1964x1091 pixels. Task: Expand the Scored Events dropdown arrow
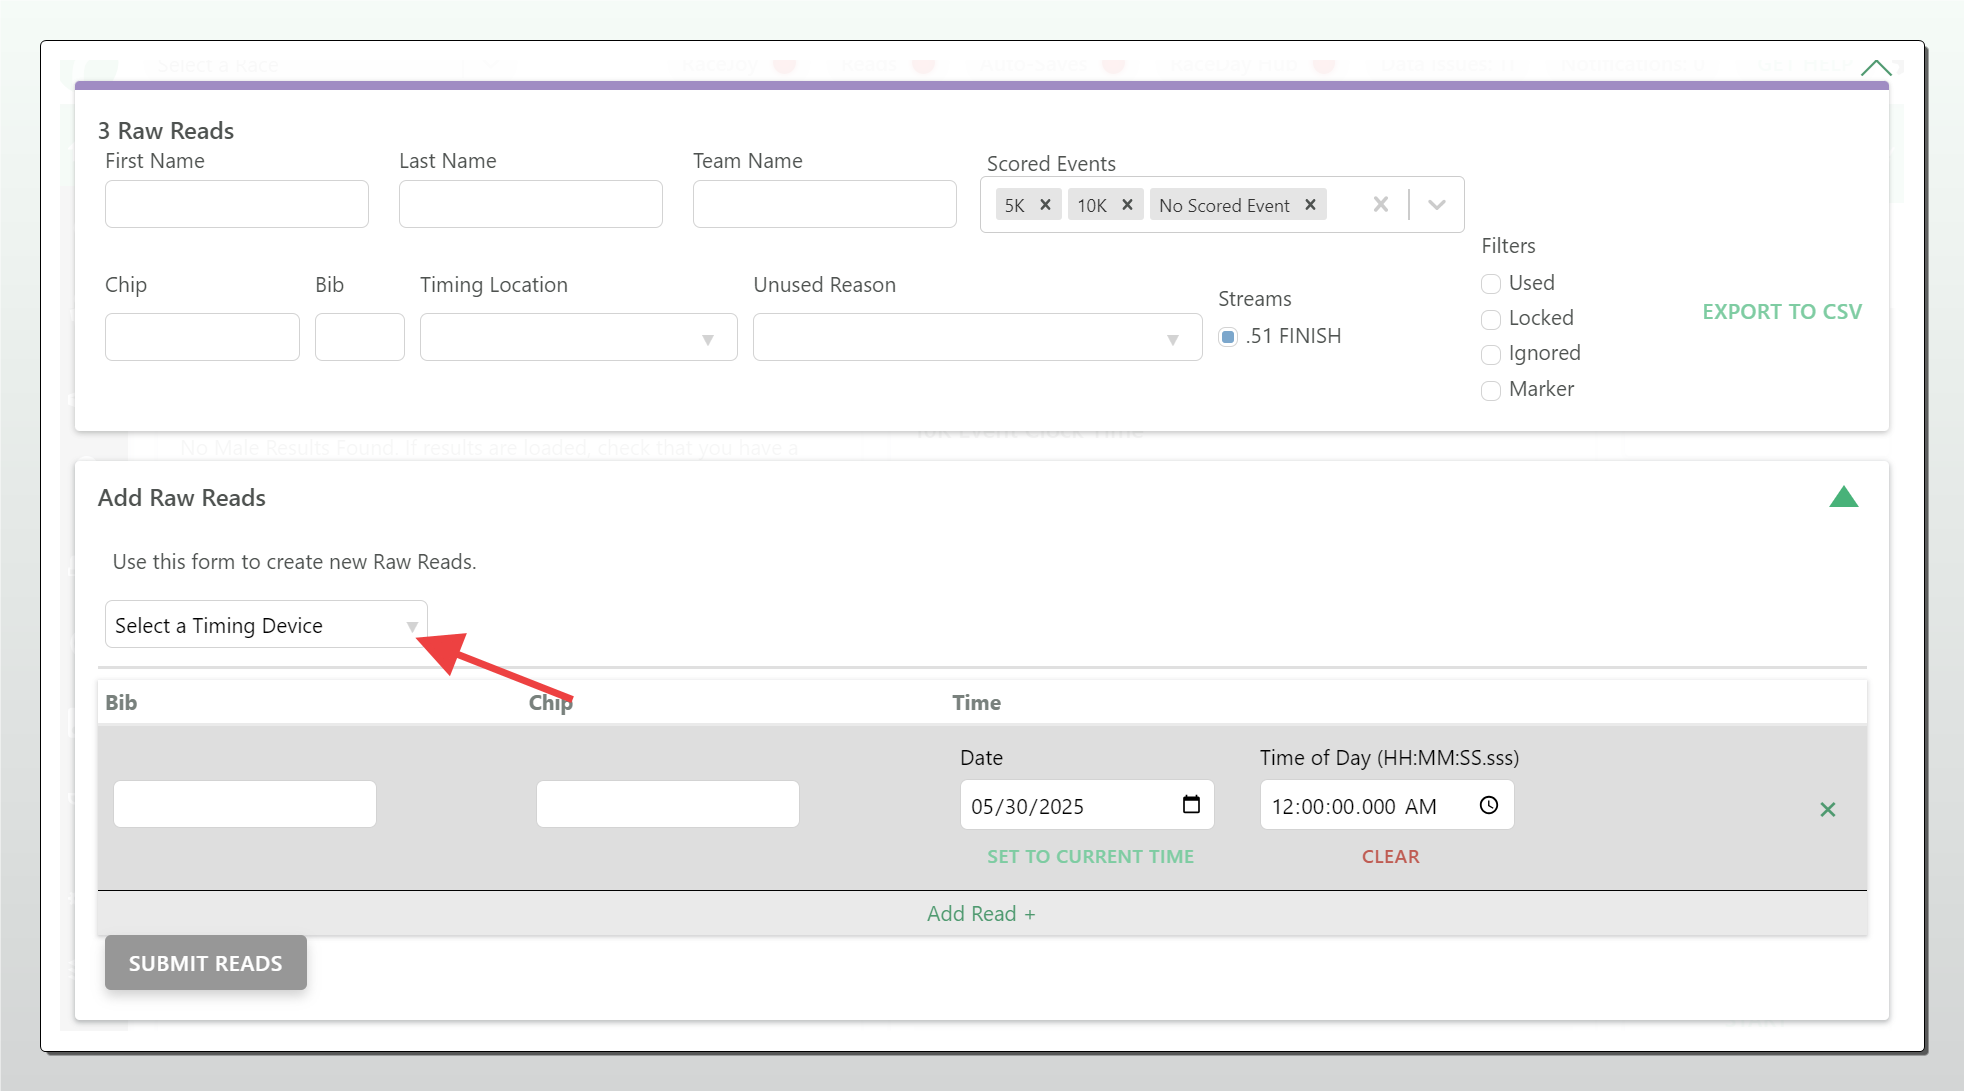click(1437, 204)
